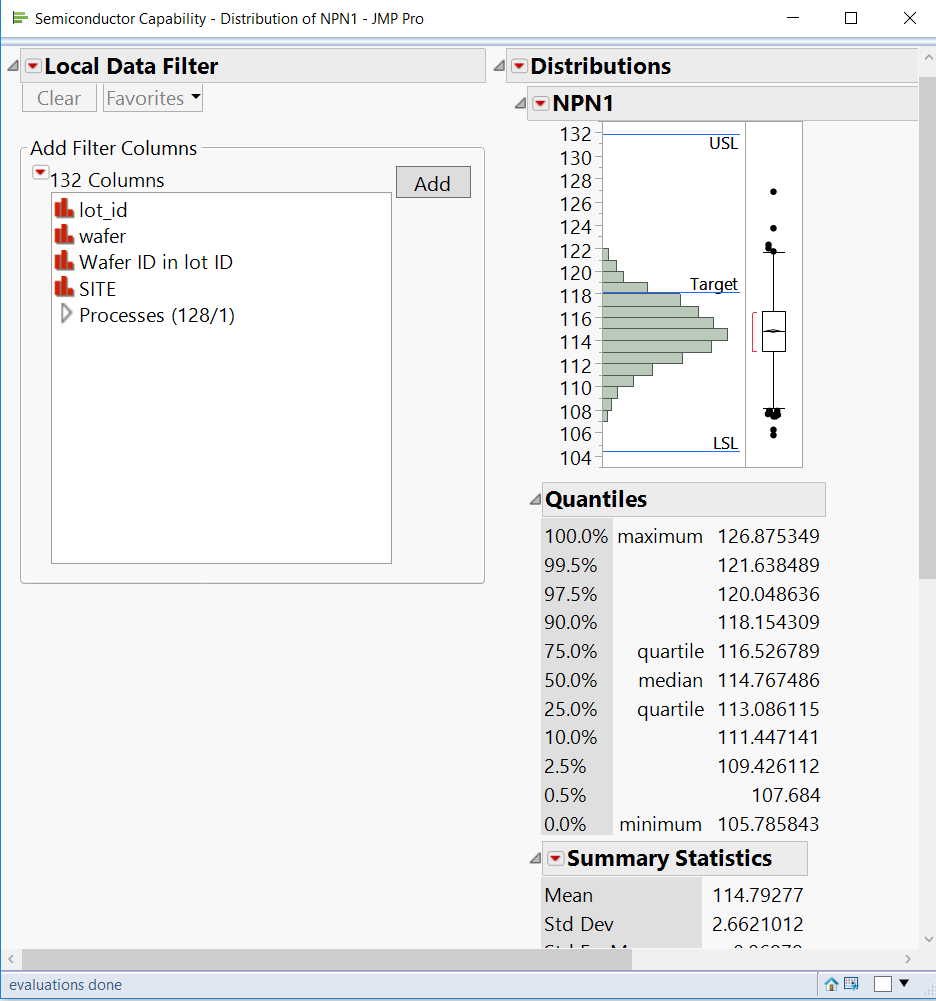The height and width of the screenshot is (1001, 936).
Task: Open the NPN1 red triangle menu
Action: (x=541, y=103)
